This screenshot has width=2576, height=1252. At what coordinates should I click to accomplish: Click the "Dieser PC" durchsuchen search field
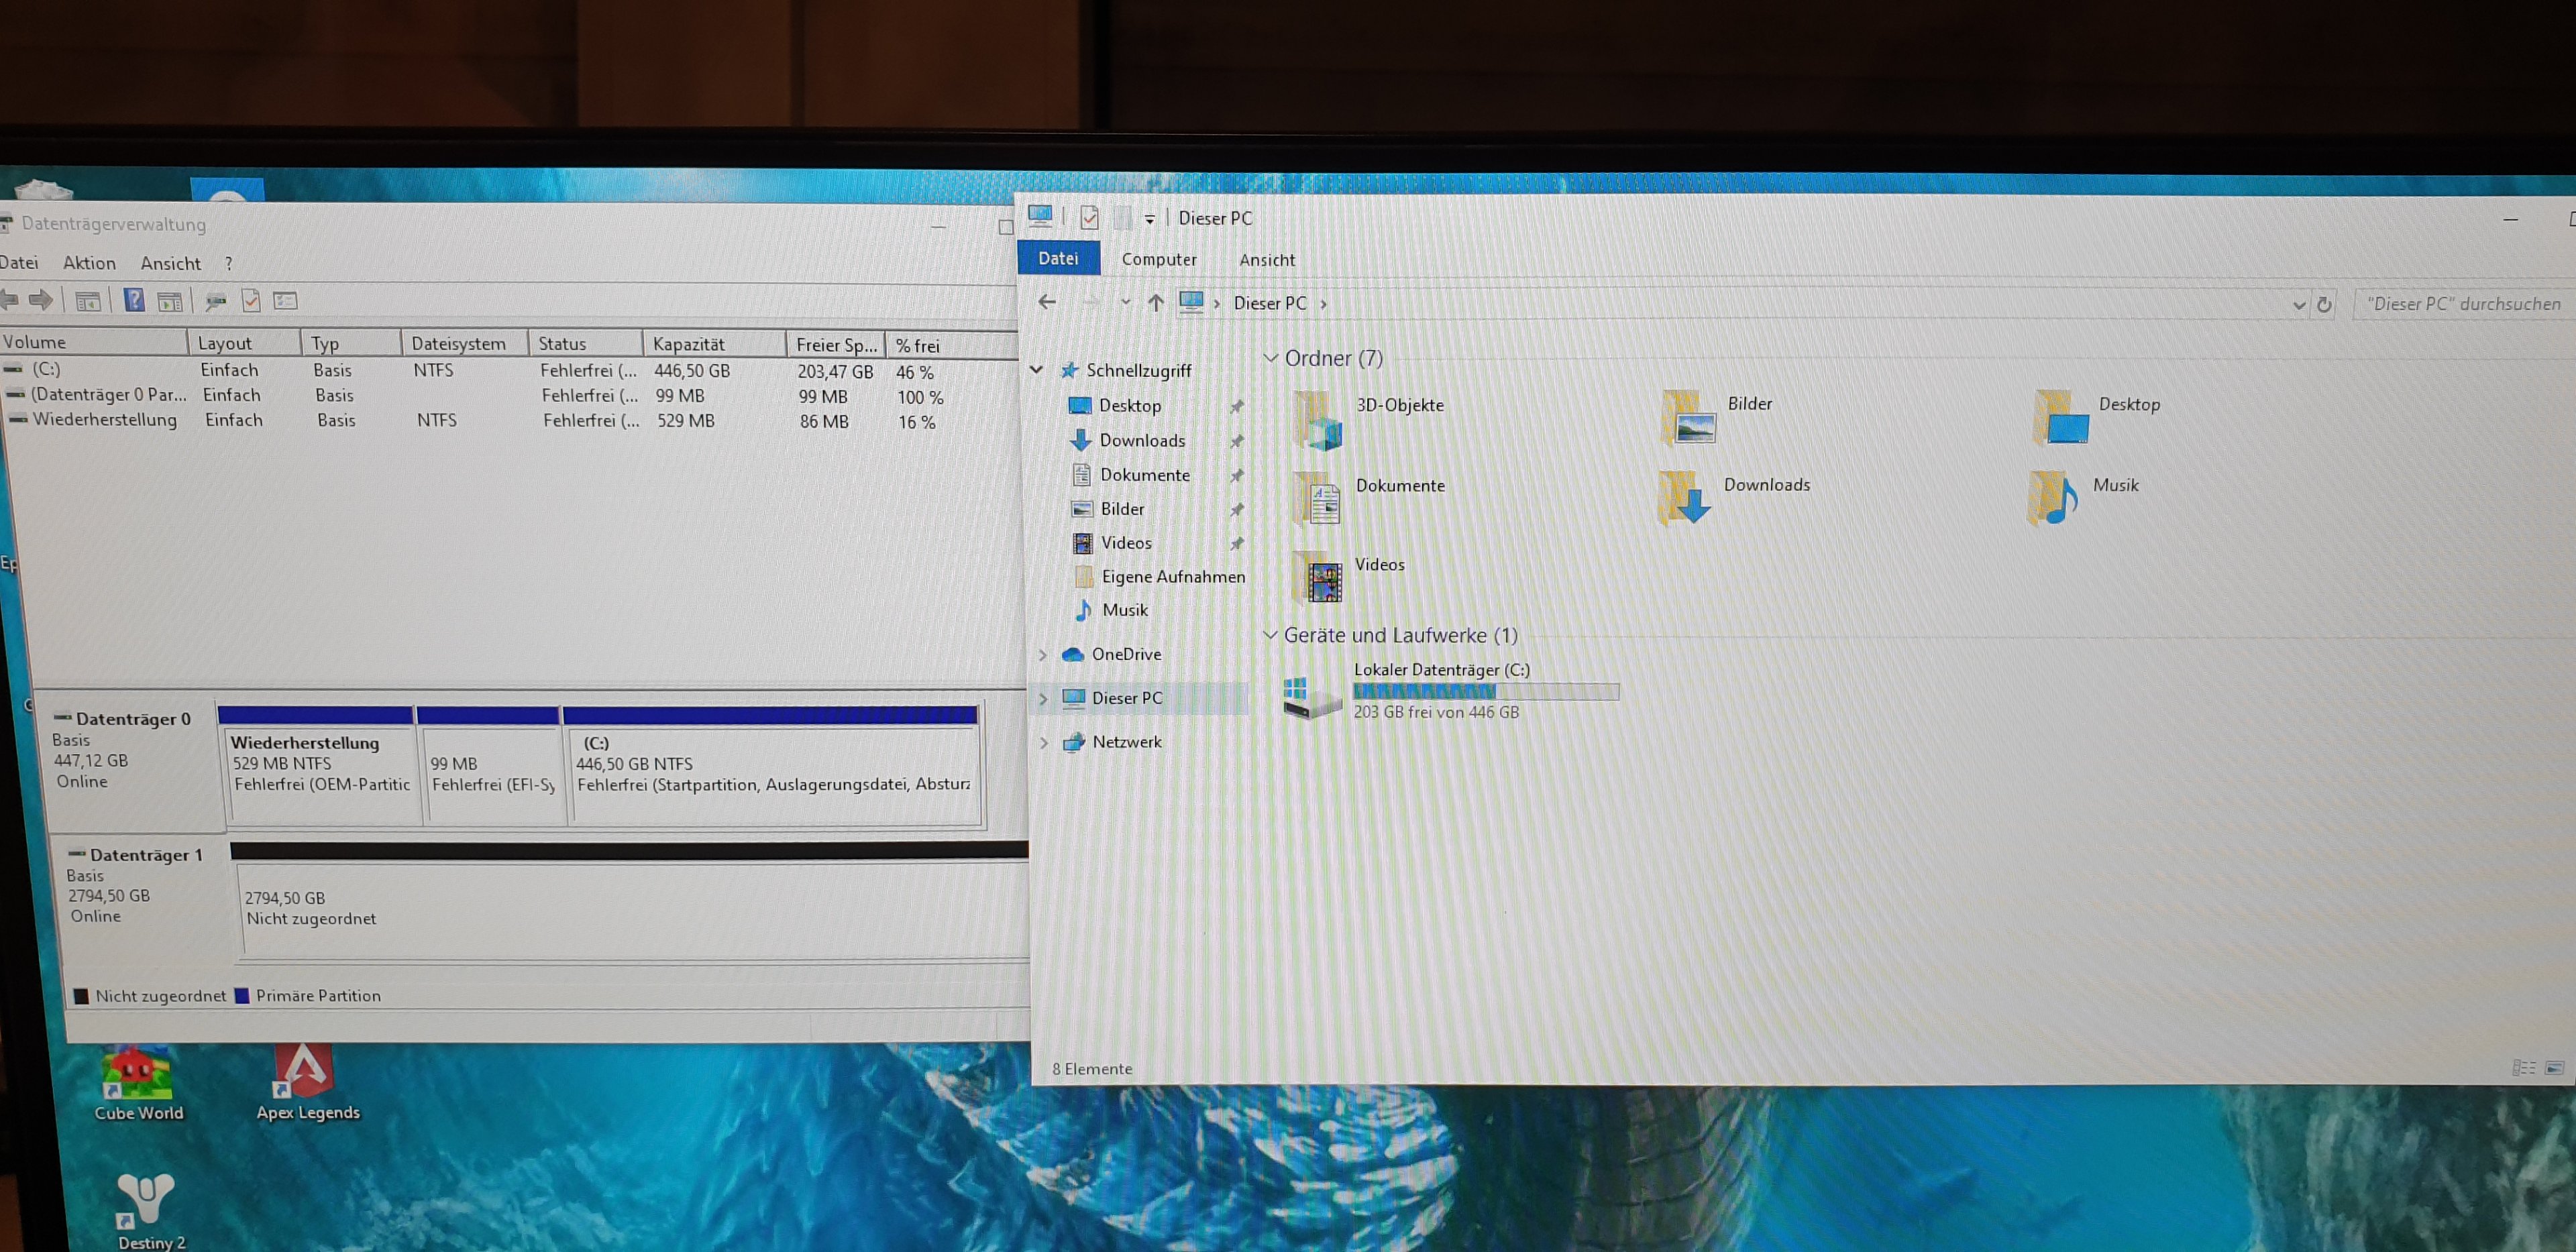click(2462, 304)
